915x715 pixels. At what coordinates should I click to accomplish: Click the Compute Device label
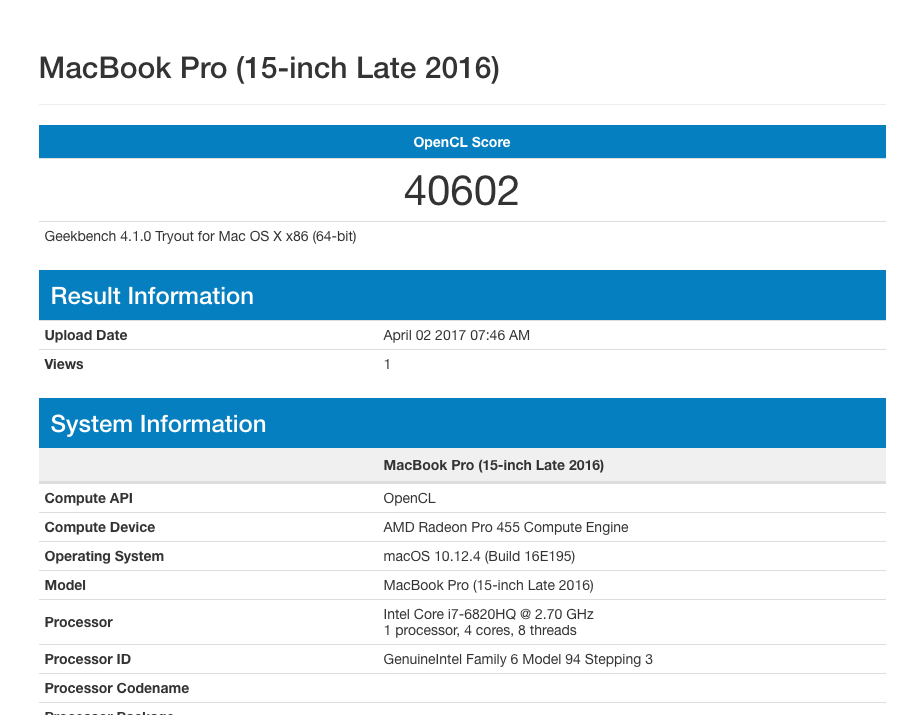pos(100,527)
